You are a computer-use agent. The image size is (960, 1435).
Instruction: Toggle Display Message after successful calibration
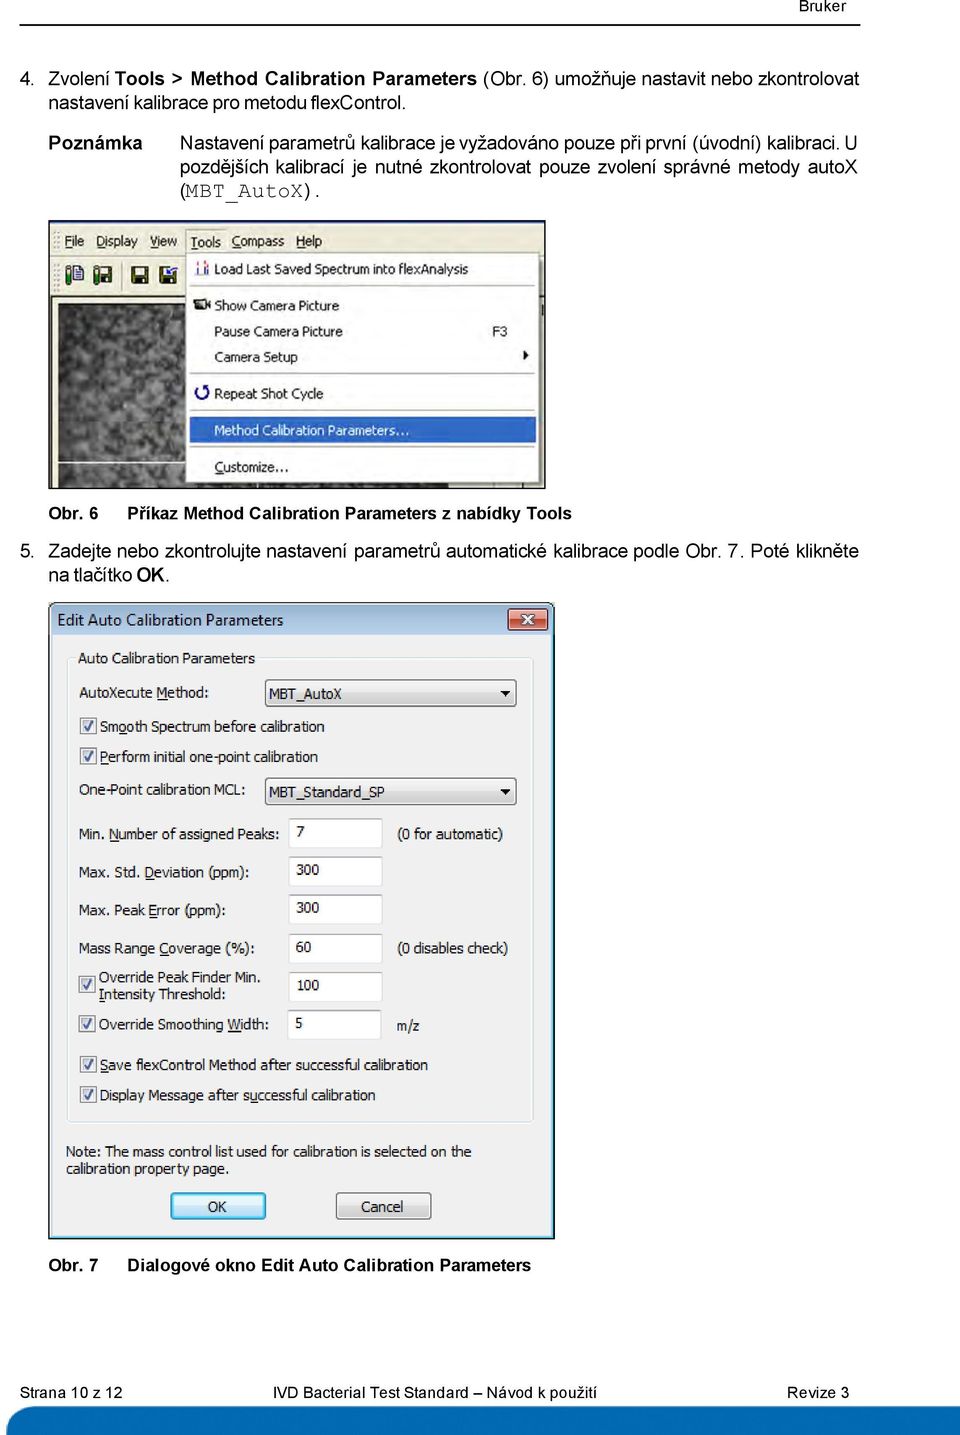88,1094
